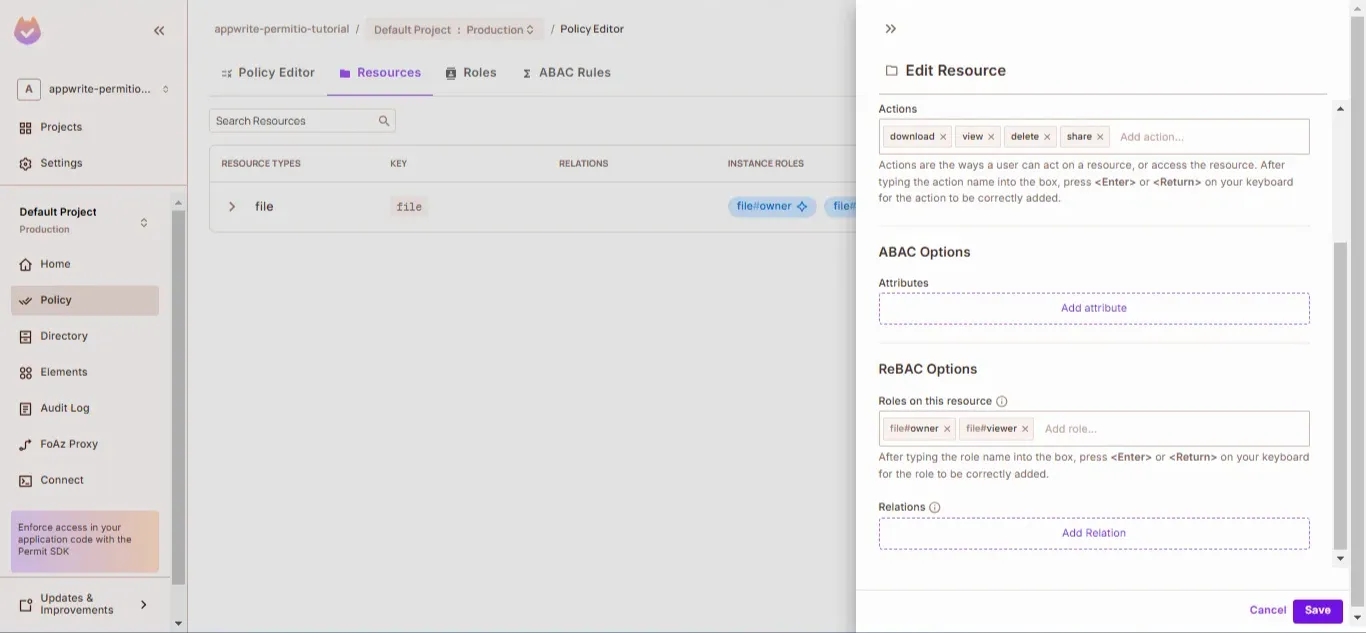This screenshot has height=633, width=1366.
Task: Open the Default Project Production environment switcher
Action: point(85,220)
